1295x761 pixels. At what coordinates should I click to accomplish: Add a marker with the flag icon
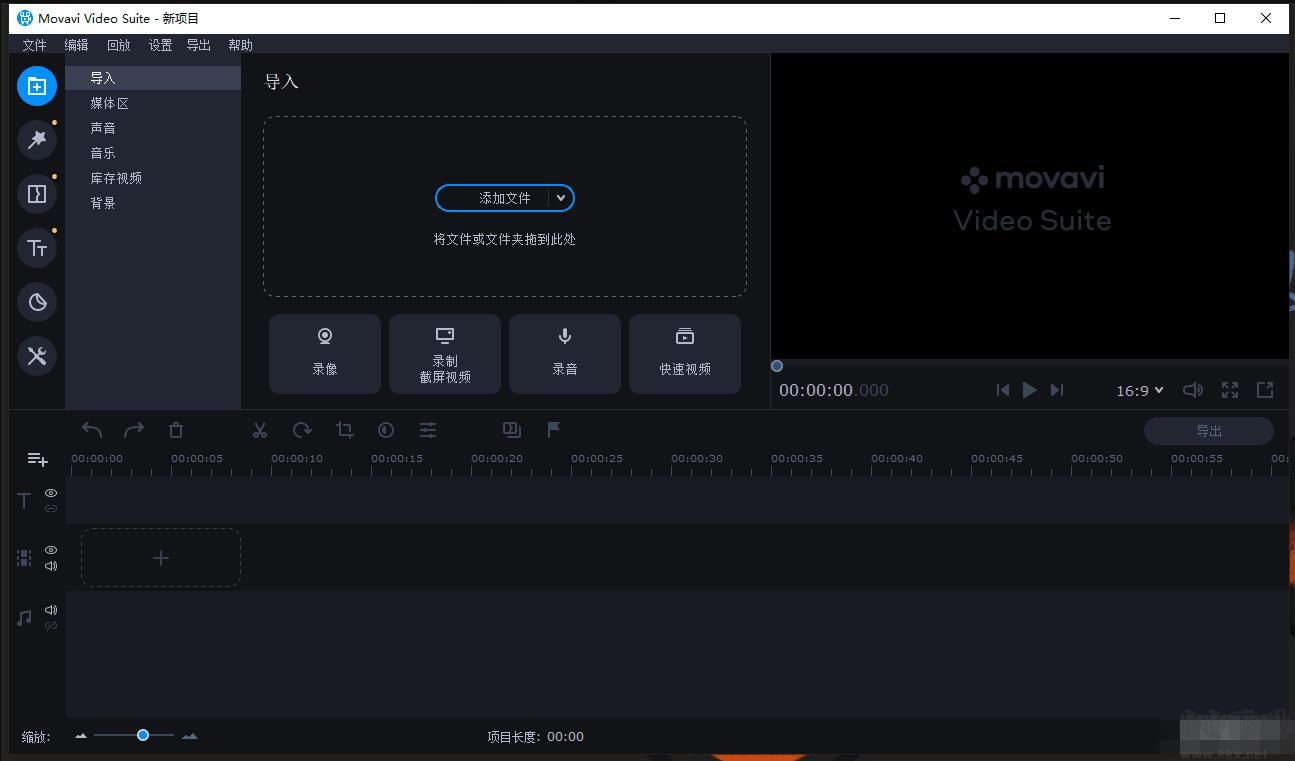553,428
